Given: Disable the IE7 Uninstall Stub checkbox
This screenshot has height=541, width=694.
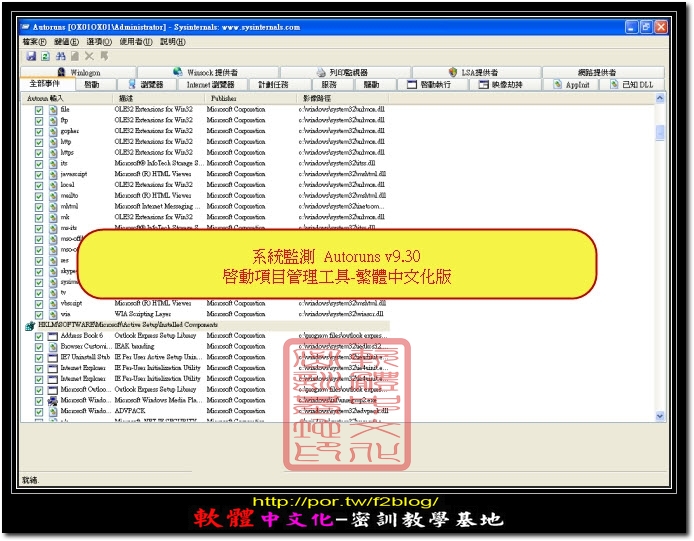Looking at the screenshot, I should pyautogui.click(x=39, y=357).
